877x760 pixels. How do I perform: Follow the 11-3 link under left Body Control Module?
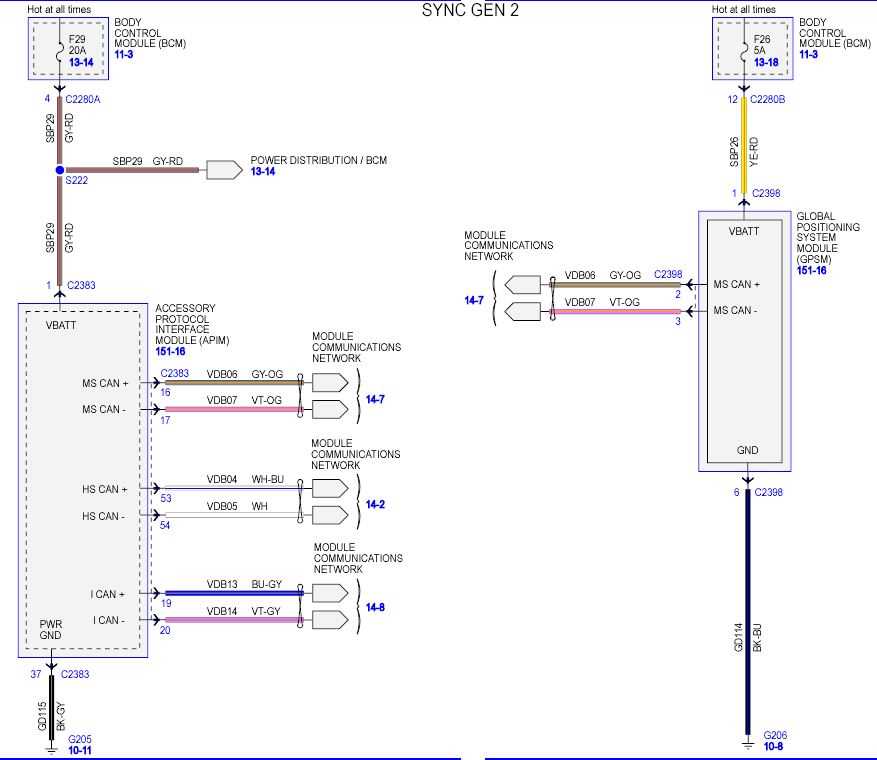[124, 54]
